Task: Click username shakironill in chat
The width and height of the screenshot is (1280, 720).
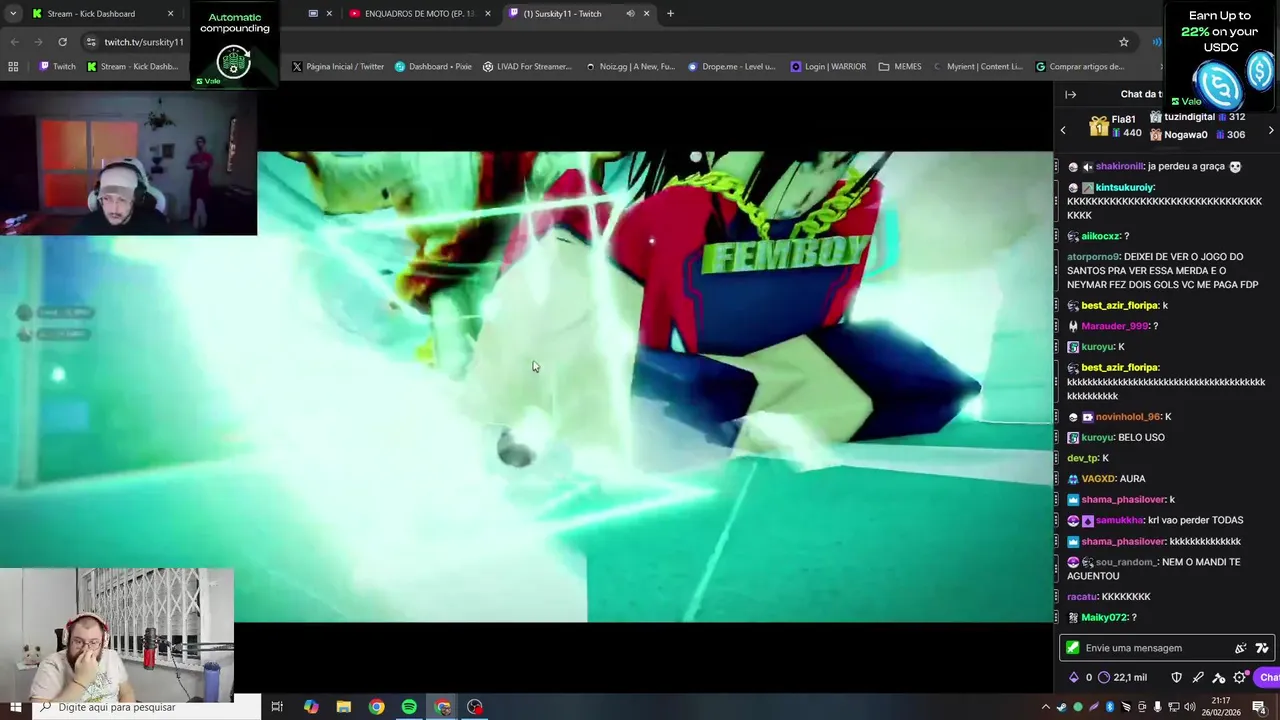Action: click(1119, 167)
